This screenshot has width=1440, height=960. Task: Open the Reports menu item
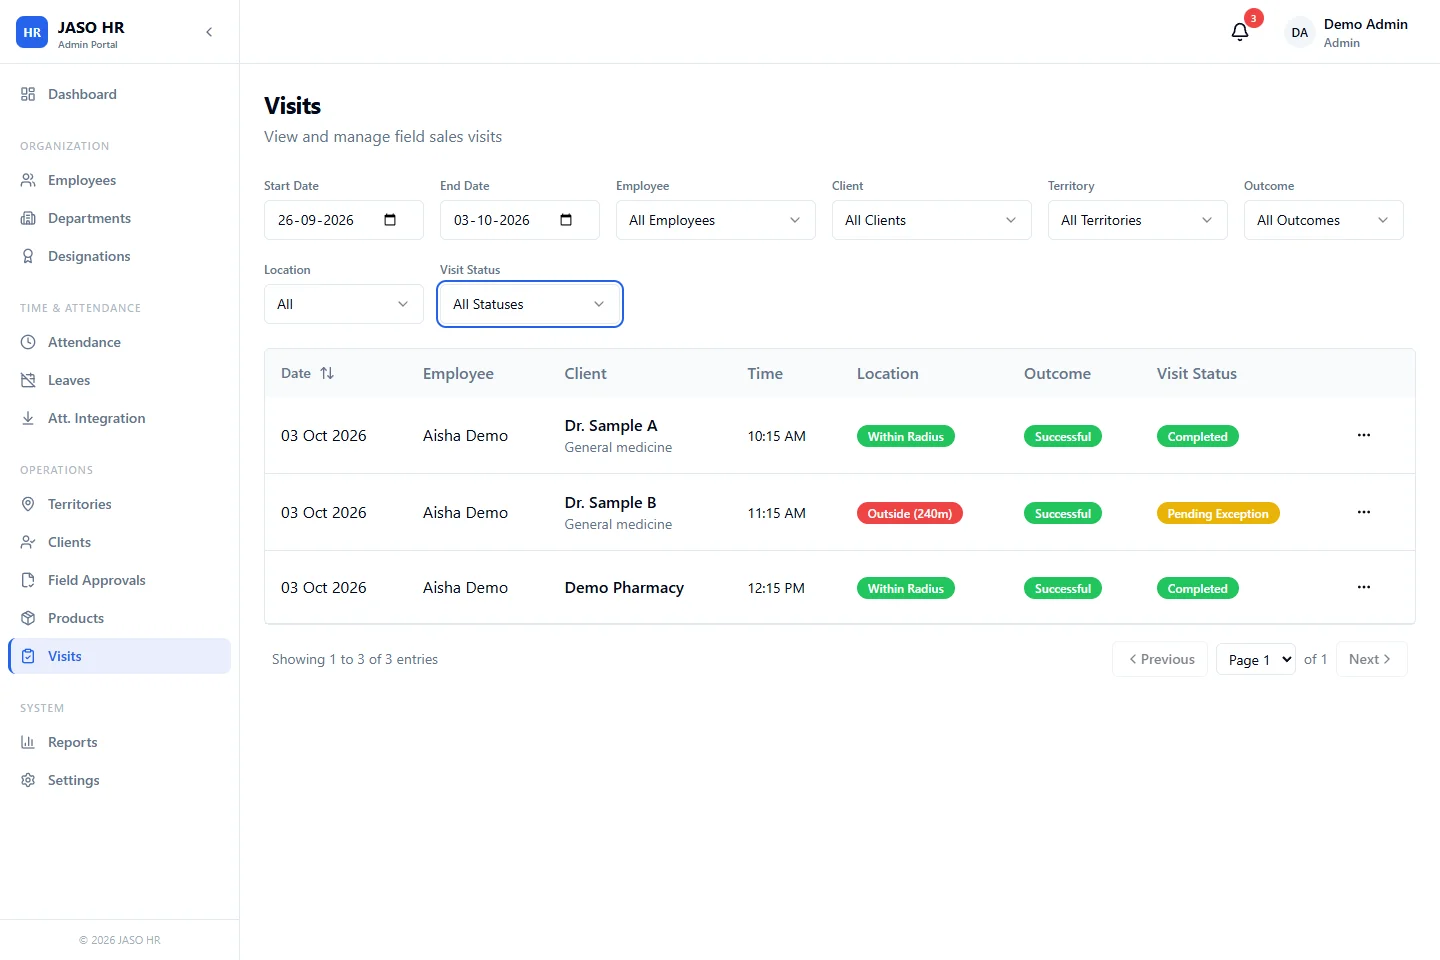click(x=120, y=742)
